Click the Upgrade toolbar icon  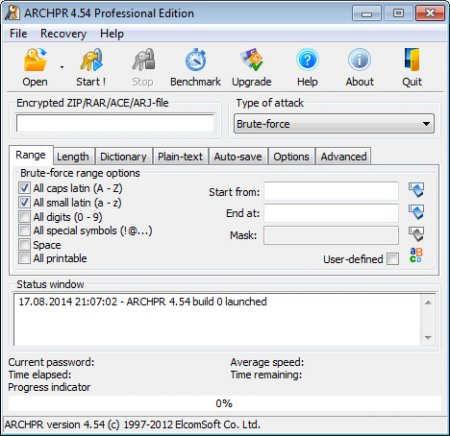pos(252,60)
